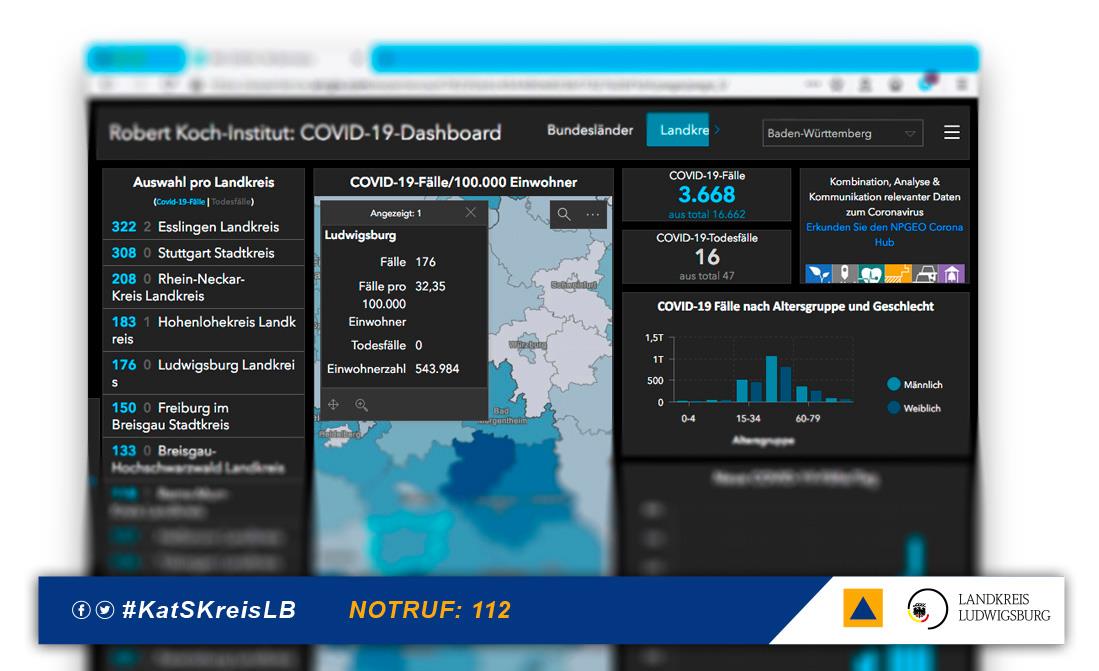This screenshot has width=1099, height=671.
Task: Click the arrow next to the Landkreise tab
Action: [x=717, y=130]
